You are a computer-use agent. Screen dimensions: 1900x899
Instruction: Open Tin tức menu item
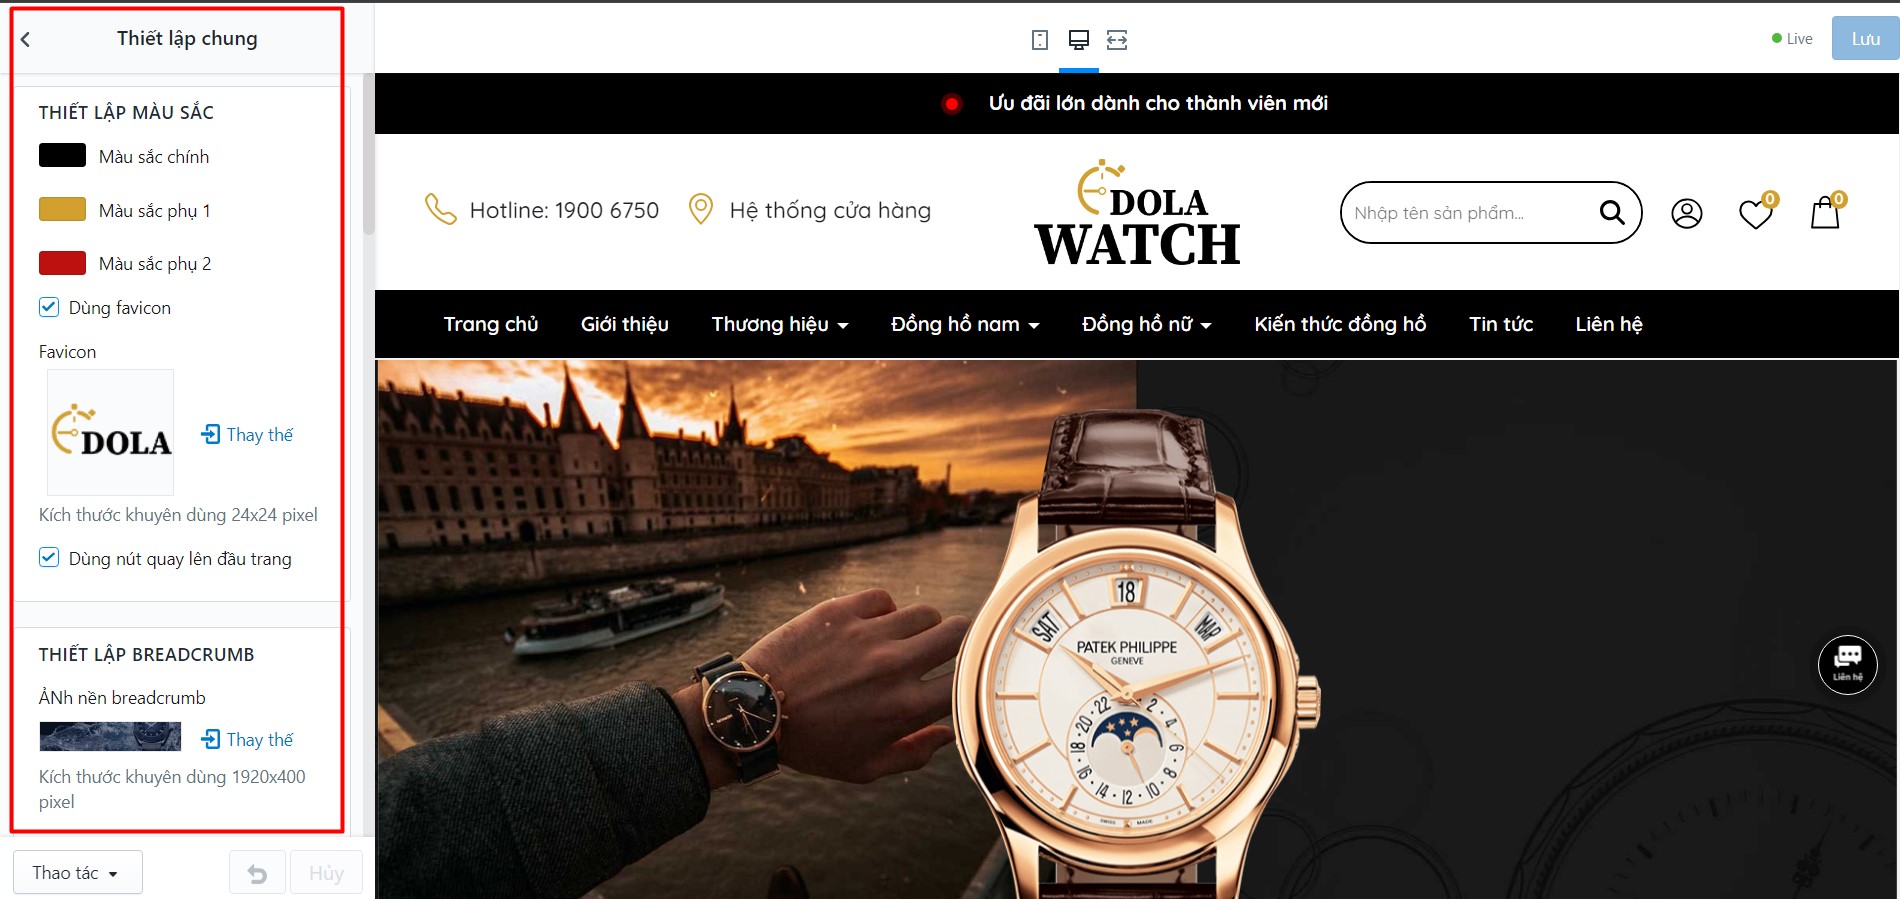(1501, 324)
